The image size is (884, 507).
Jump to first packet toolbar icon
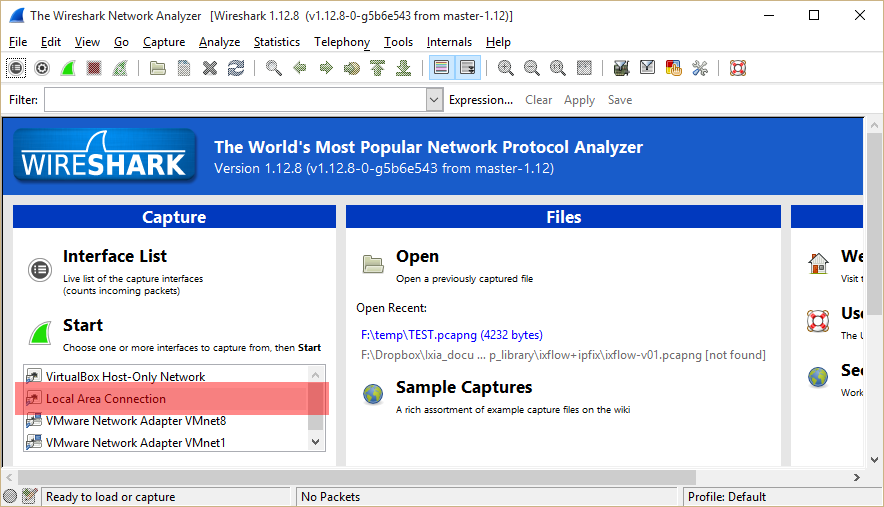click(378, 68)
